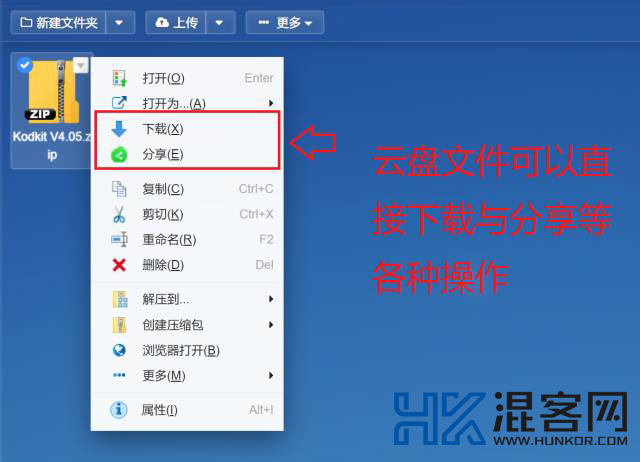Click the blue info properties icon

(119, 409)
